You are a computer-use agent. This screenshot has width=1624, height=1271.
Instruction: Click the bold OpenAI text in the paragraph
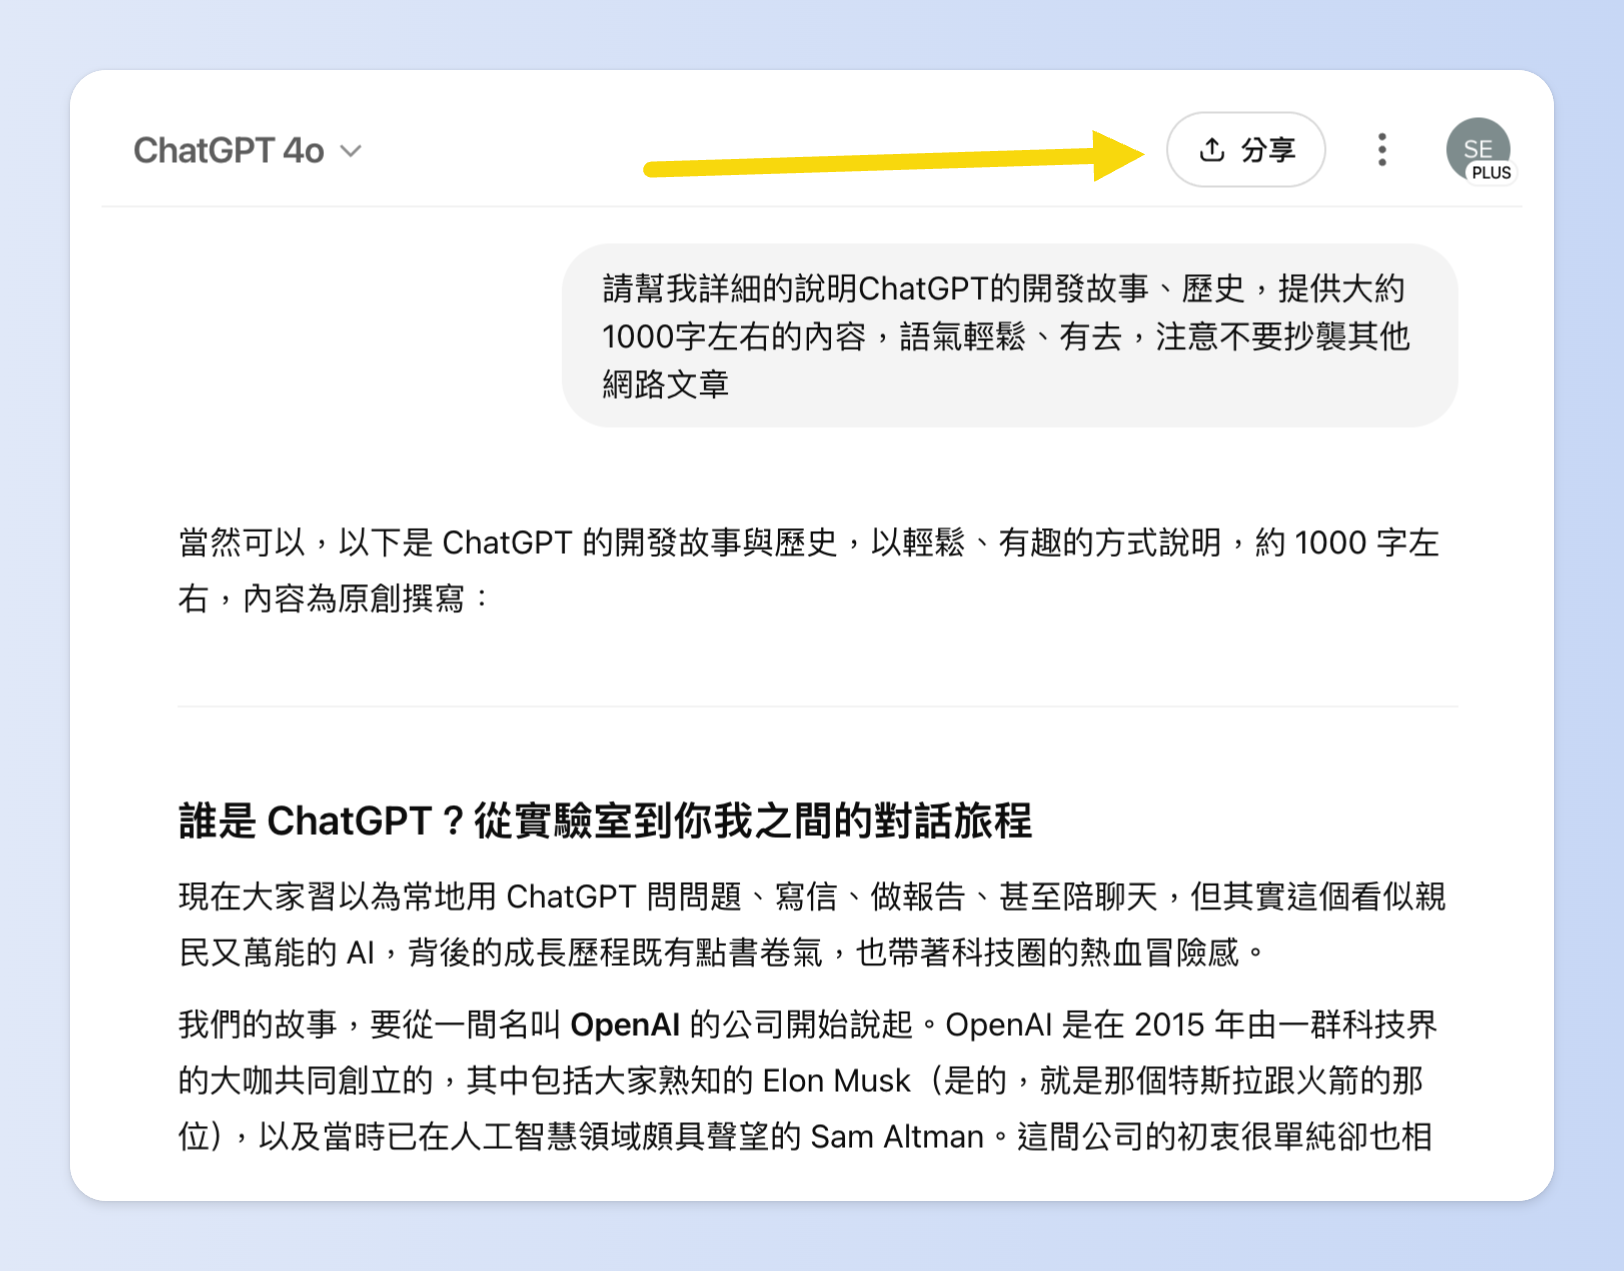[x=625, y=1025]
